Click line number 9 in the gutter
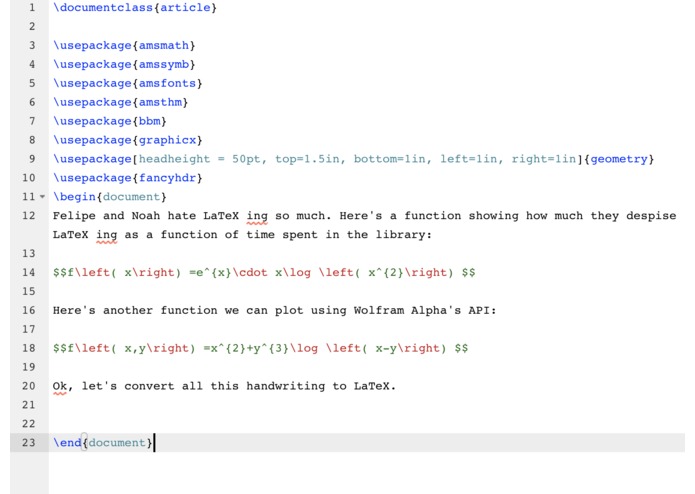The width and height of the screenshot is (695, 494). click(x=32, y=159)
